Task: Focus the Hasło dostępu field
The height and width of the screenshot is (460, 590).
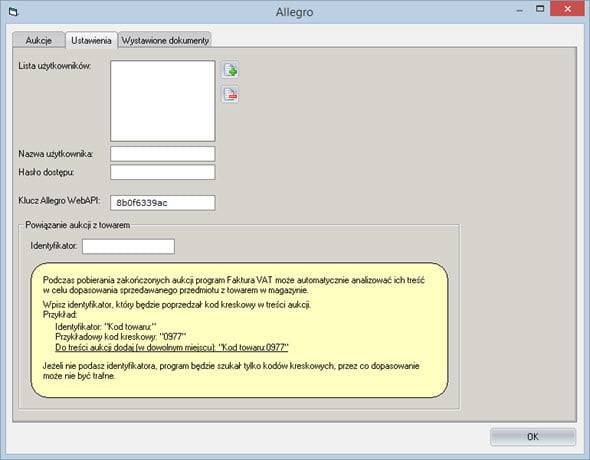Action: 163,172
